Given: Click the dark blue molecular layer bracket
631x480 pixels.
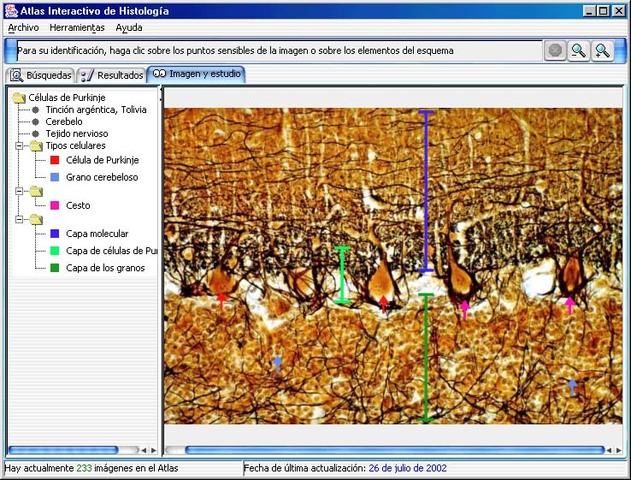Looking at the screenshot, I should 426,192.
